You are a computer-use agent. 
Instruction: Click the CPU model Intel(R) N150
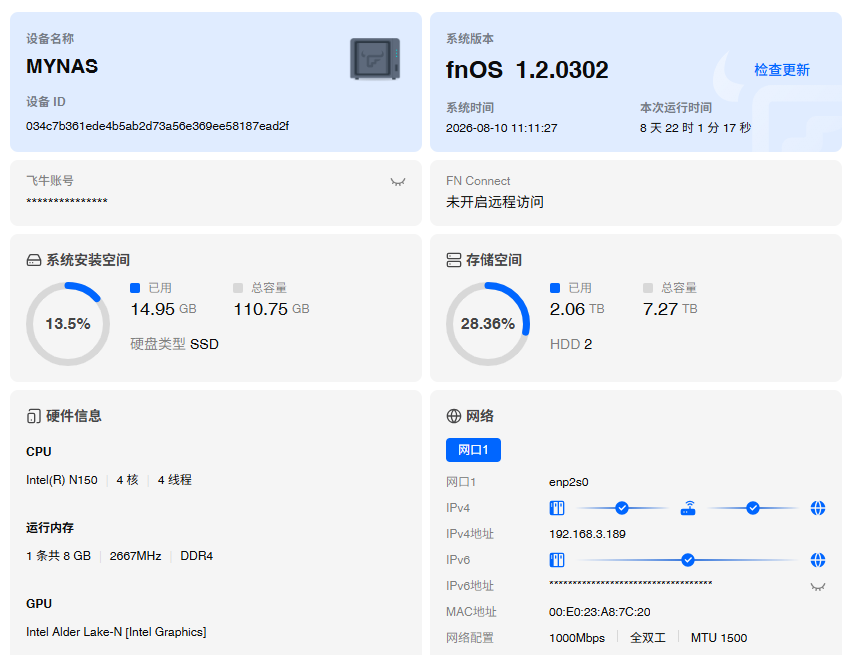pyautogui.click(x=62, y=480)
